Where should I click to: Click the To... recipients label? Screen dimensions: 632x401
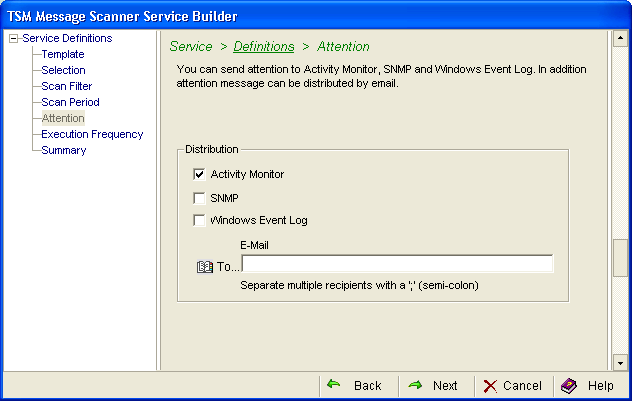(x=228, y=267)
